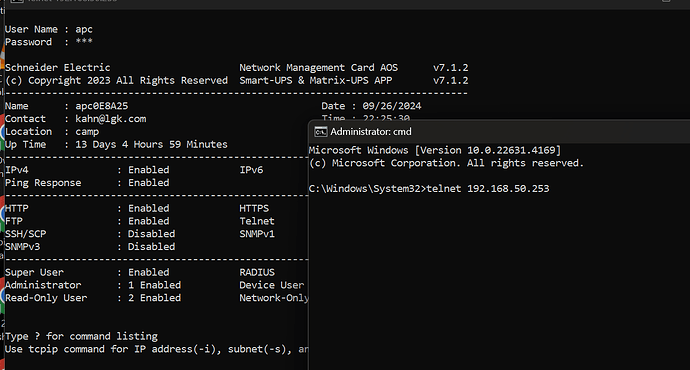The width and height of the screenshot is (690, 370).
Task: Click the IPv4 Enabled status
Action: pyautogui.click(x=149, y=170)
